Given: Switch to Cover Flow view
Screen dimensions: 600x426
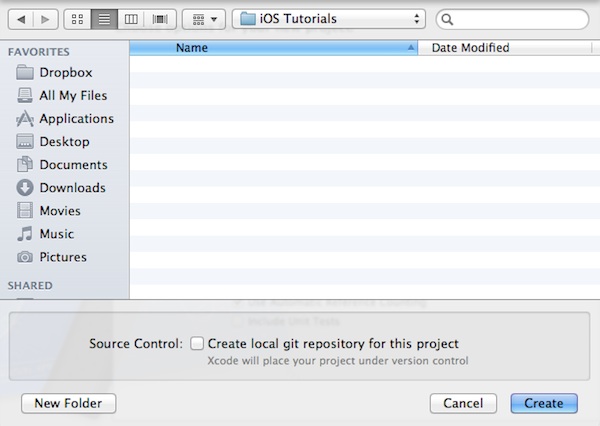Looking at the screenshot, I should tap(159, 19).
